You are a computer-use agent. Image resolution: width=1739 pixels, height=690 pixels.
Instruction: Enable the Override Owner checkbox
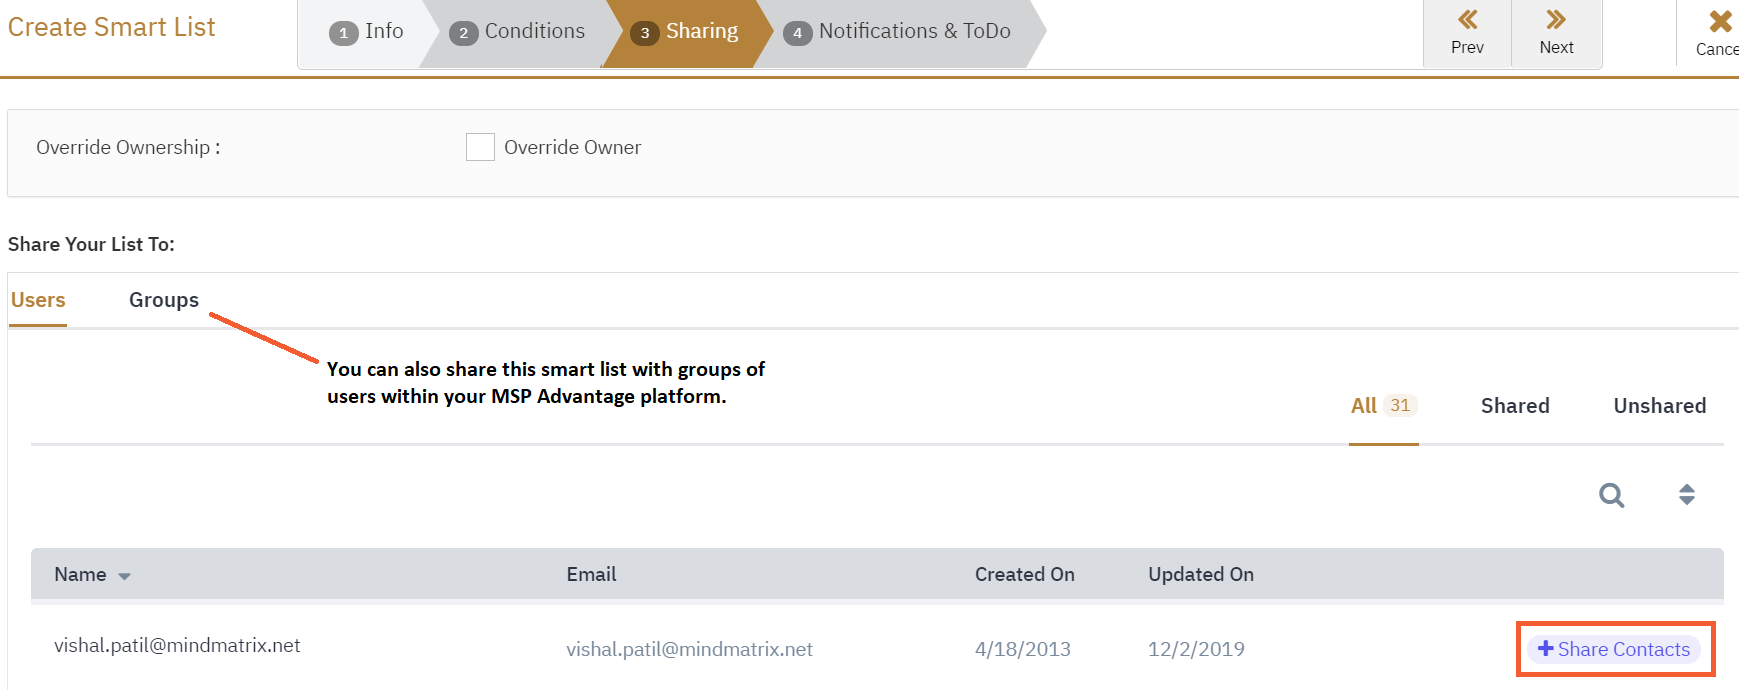point(480,147)
